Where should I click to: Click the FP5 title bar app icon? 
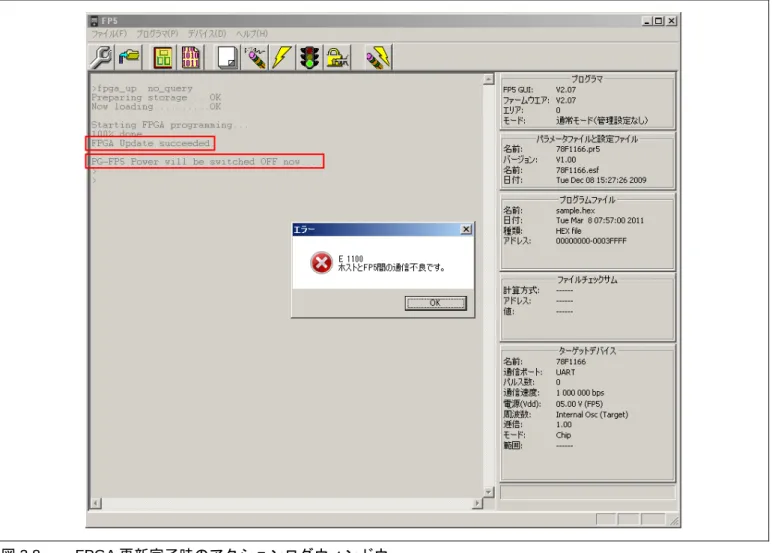[94, 21]
